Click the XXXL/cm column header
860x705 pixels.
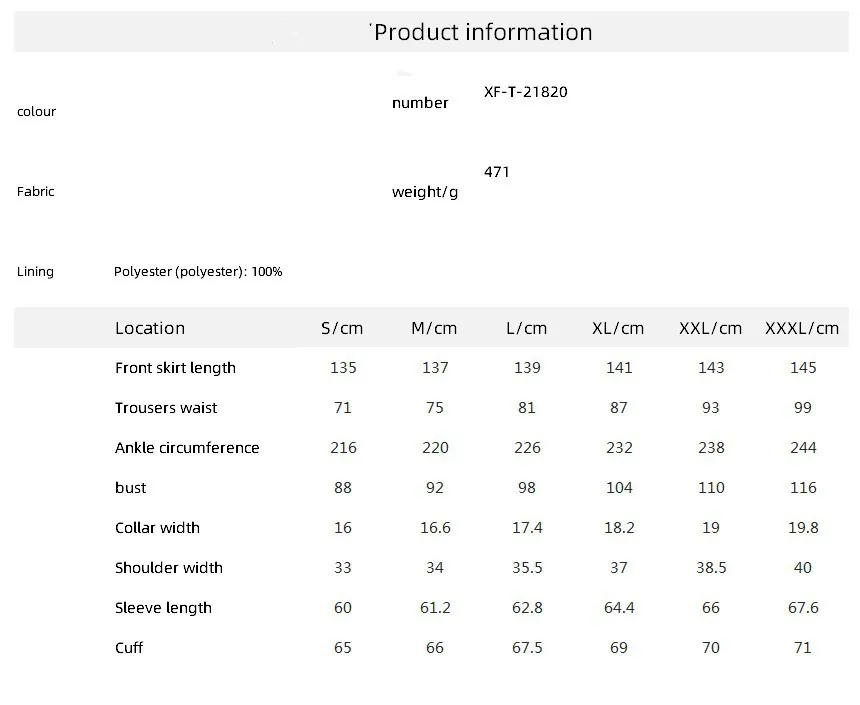click(x=802, y=328)
